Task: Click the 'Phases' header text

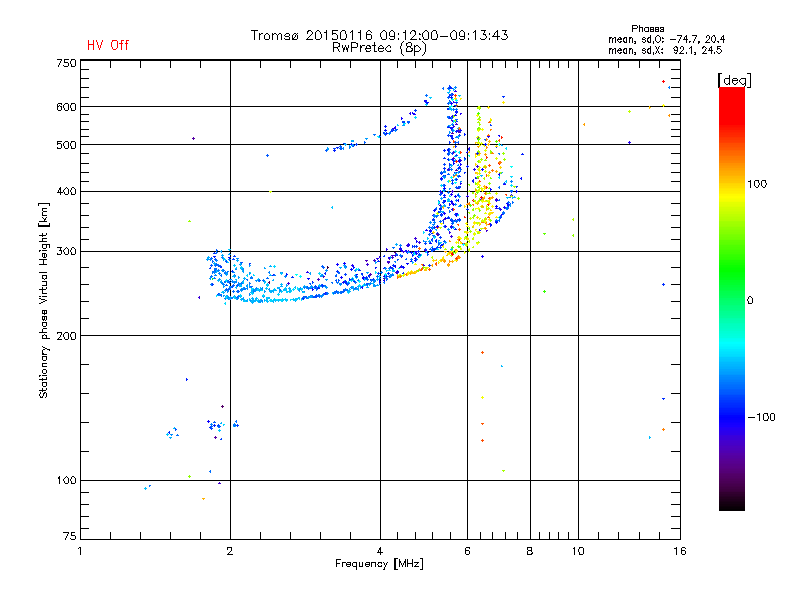Action: [647, 29]
